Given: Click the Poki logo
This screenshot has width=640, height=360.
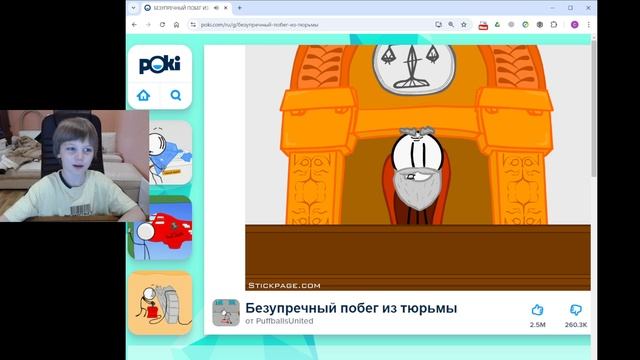Looking at the screenshot, I should coord(160,65).
